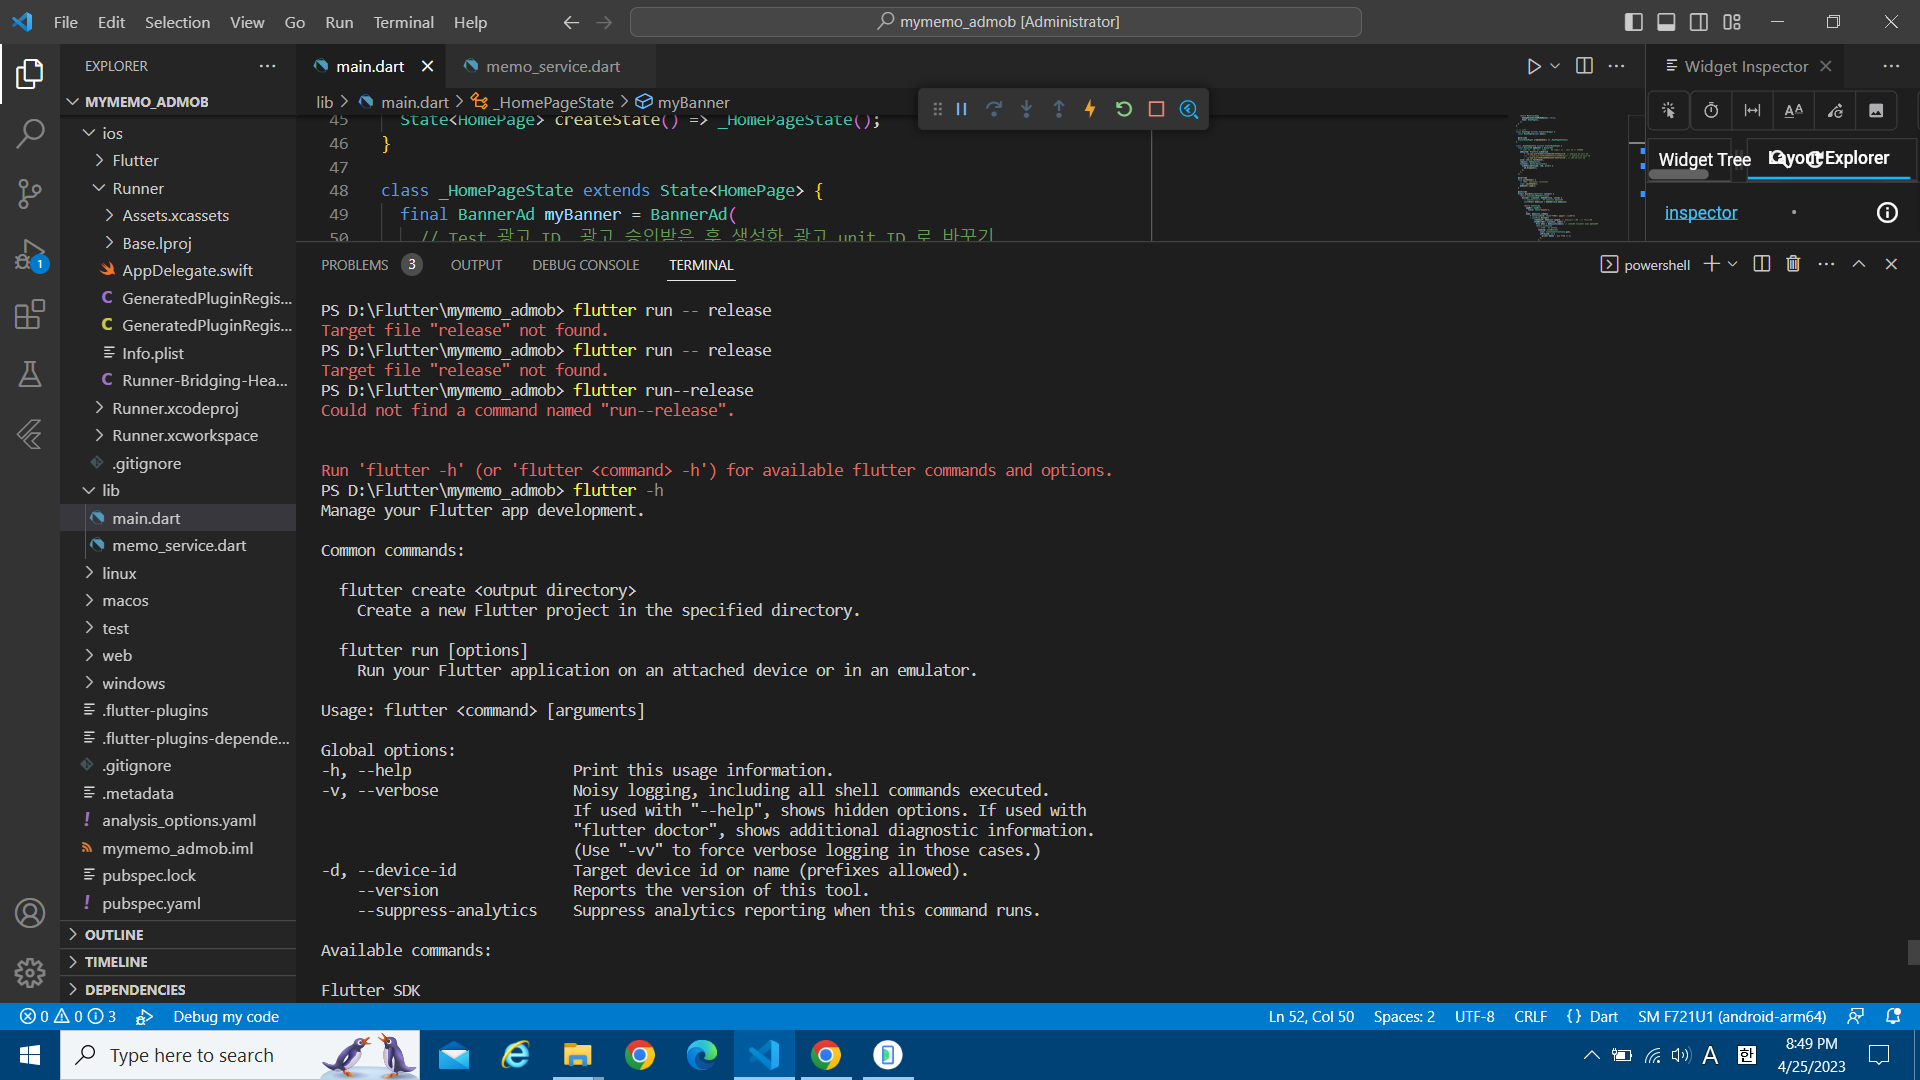
Task: Open the Accounts menu icon
Action: pos(30,913)
